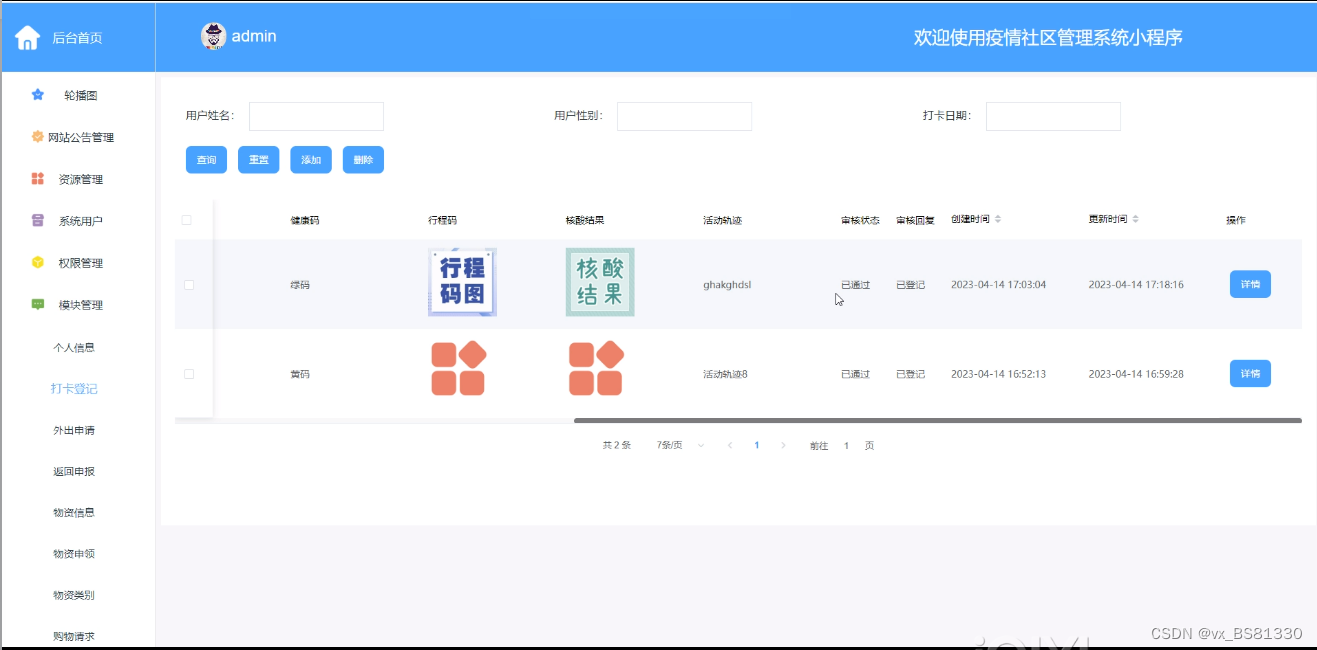This screenshot has width=1317, height=650.
Task: Click the admin avatar icon
Action: click(214, 36)
